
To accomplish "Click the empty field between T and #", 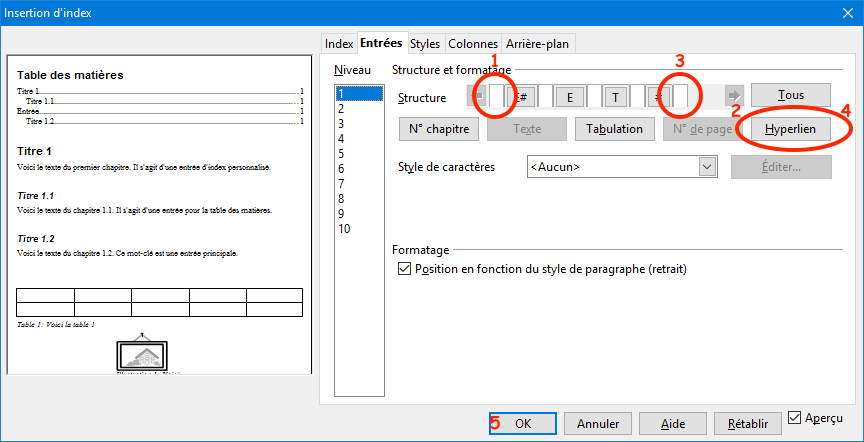I will point(638,96).
